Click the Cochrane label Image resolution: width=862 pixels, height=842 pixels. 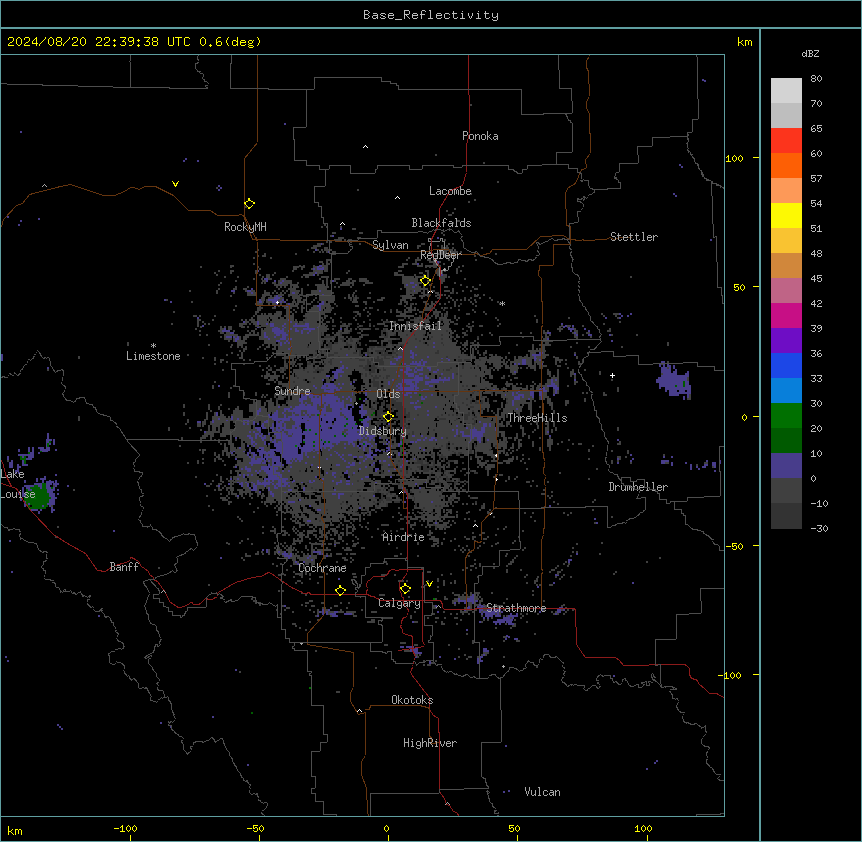point(322,568)
